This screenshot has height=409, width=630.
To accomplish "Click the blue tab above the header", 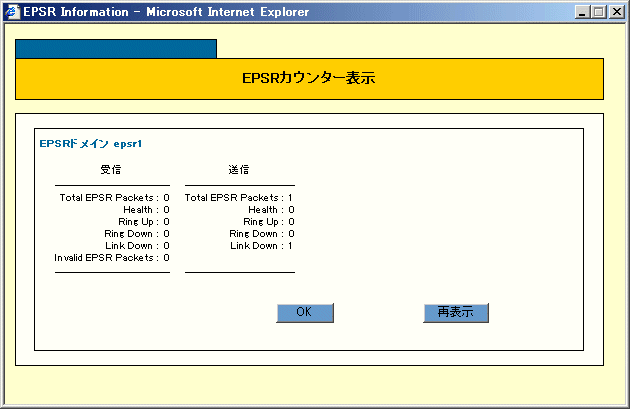I will (116, 49).
